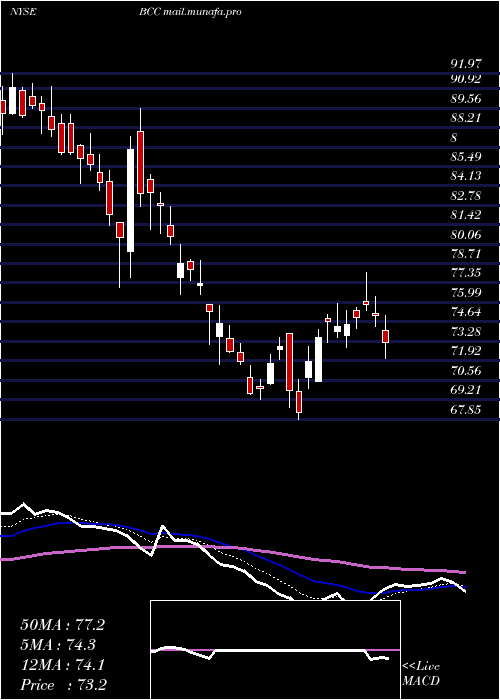Image resolution: width=500 pixels, height=700 pixels.
Task: Select the 67.85 price level label
Action: (466, 409)
